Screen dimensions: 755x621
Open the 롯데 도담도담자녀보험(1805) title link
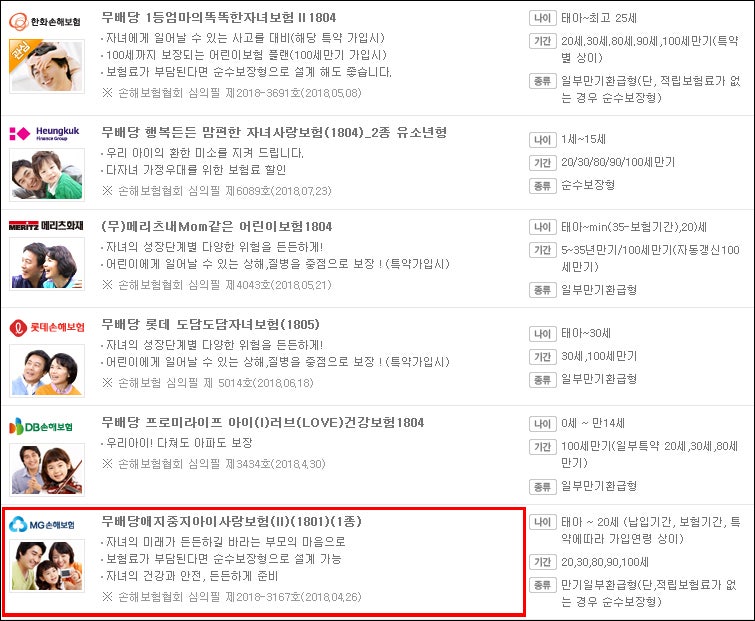click(210, 324)
